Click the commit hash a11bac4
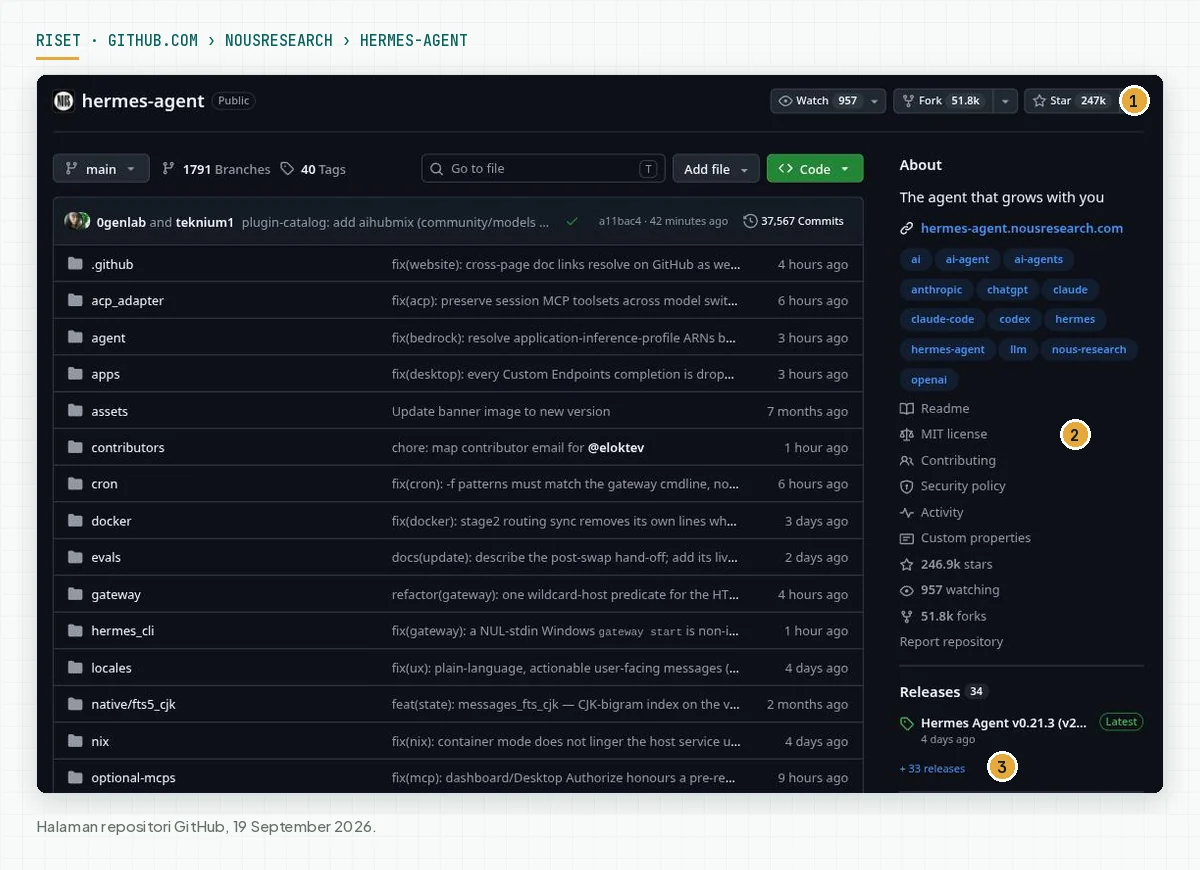Viewport: 1200px width, 870px height. 619,221
